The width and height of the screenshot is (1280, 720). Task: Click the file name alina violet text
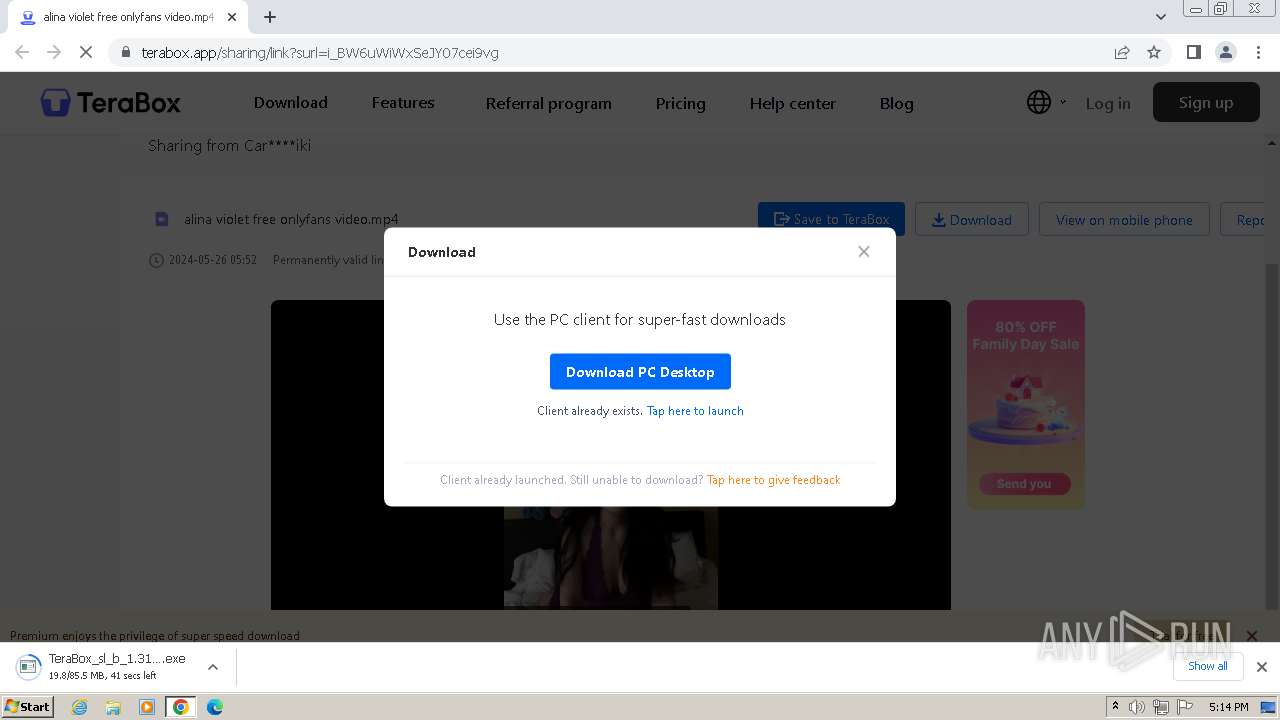click(x=291, y=219)
